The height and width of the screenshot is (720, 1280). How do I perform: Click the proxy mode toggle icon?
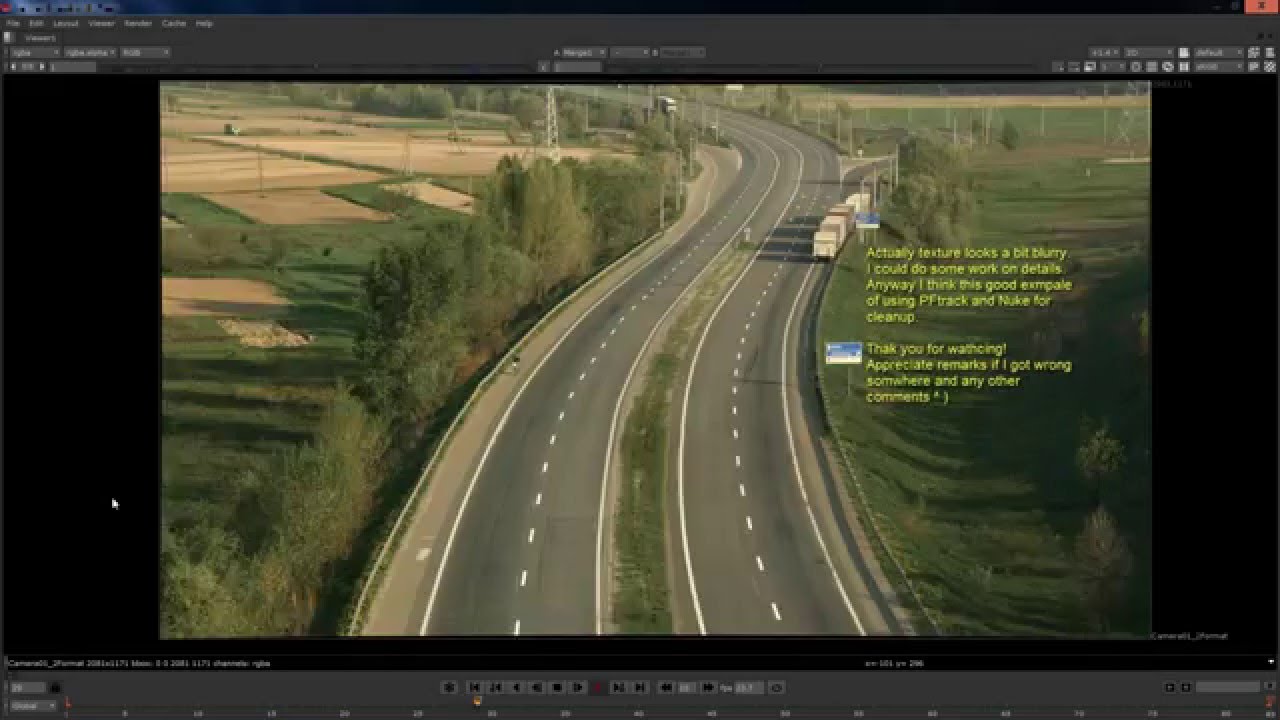[1092, 67]
